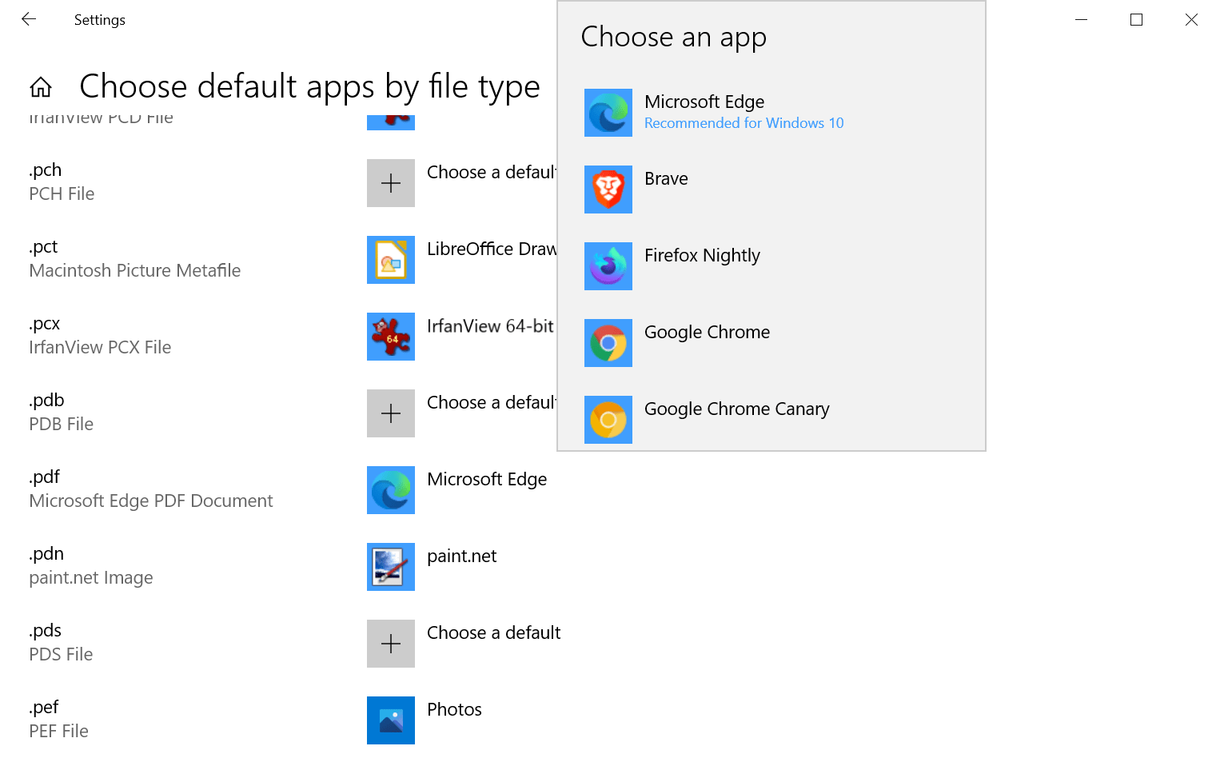This screenshot has width=1220, height=758.
Task: Click 'Recommended for Windows 10' text
Action: 744,123
